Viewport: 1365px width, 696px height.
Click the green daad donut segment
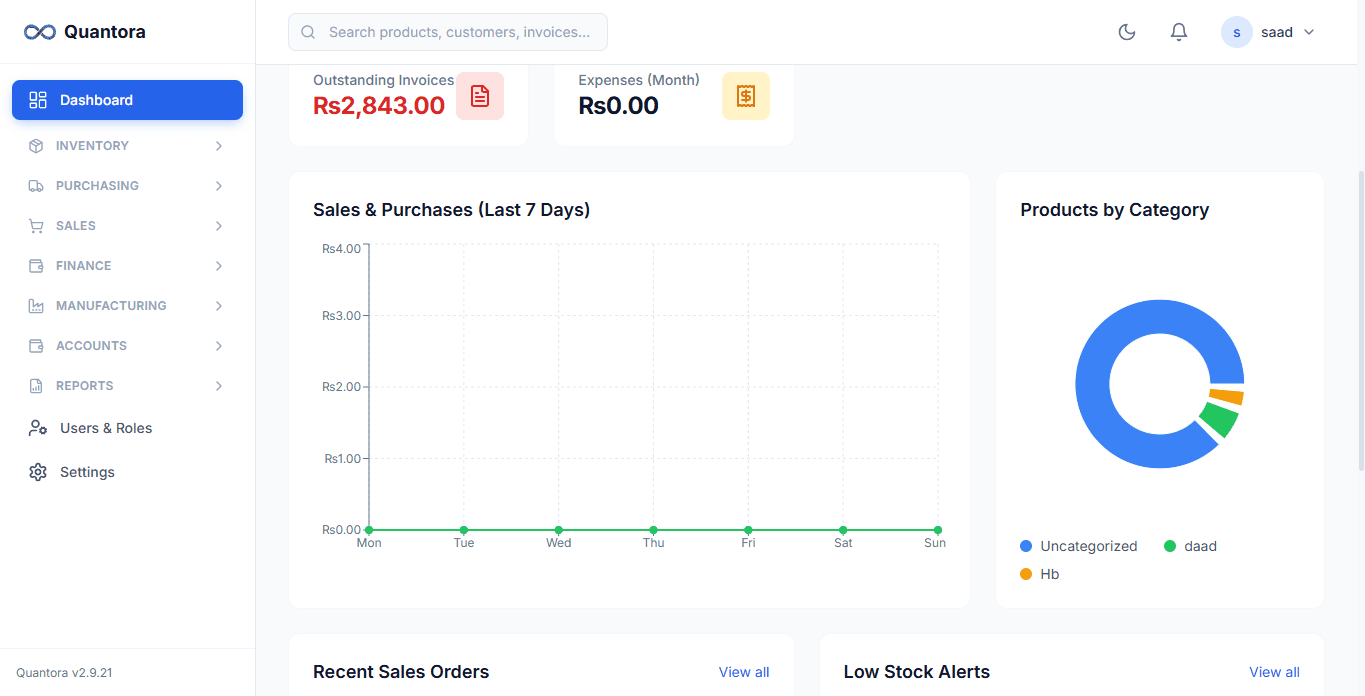coord(1219,420)
